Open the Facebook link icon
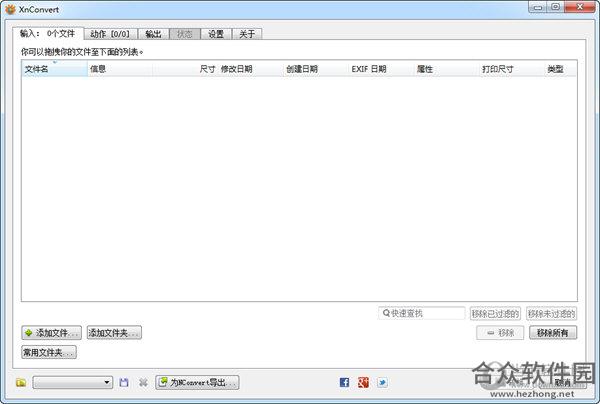600x404 pixels. tap(344, 382)
